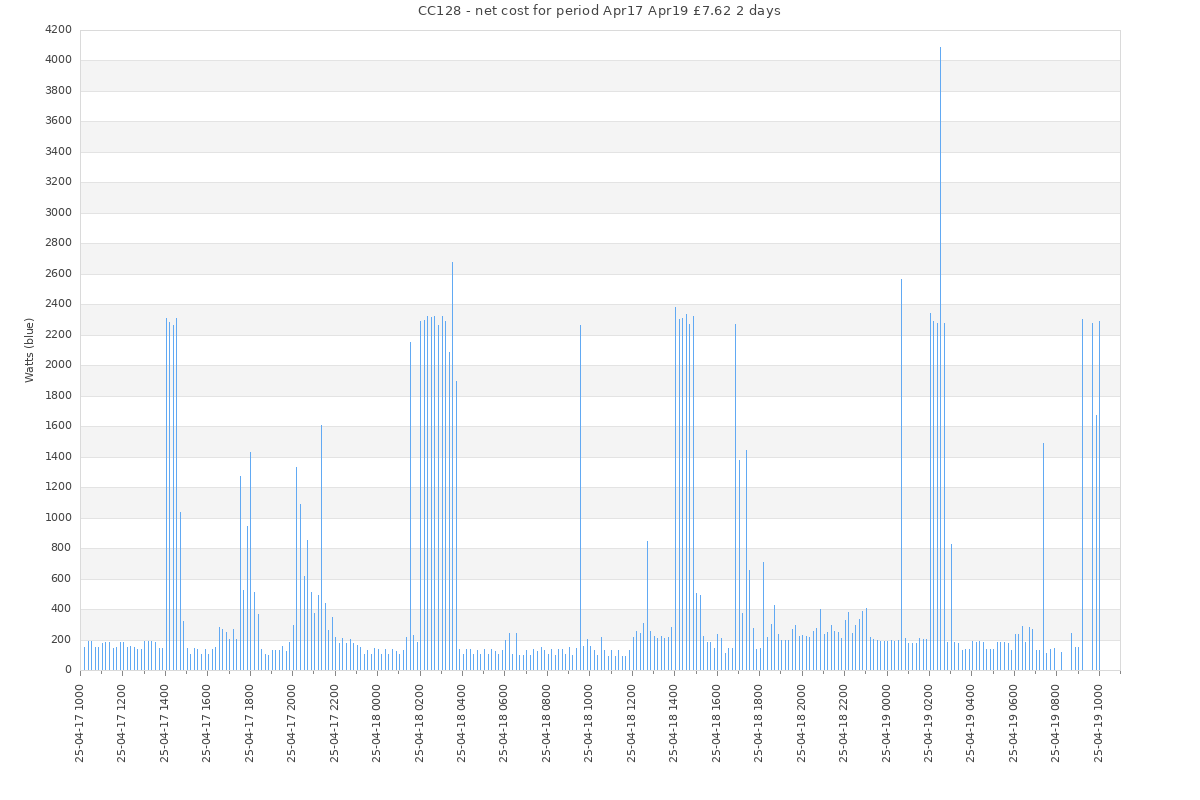Click the isolated 2270-watt spike before 25-04-18 1000
The image size is (1200, 800).
coord(580,498)
